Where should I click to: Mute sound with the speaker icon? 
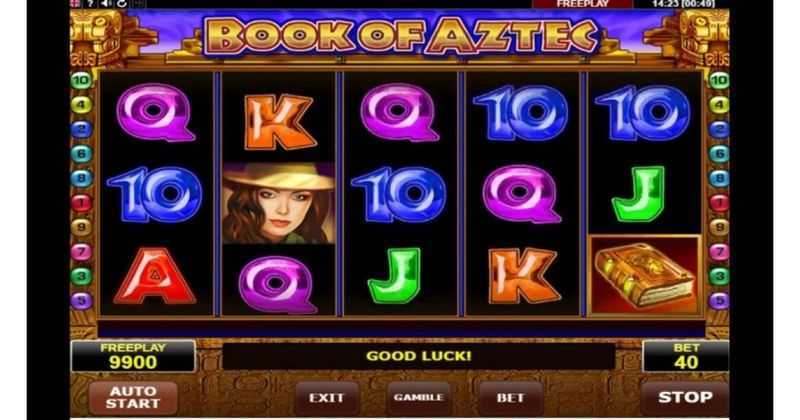click(x=106, y=4)
